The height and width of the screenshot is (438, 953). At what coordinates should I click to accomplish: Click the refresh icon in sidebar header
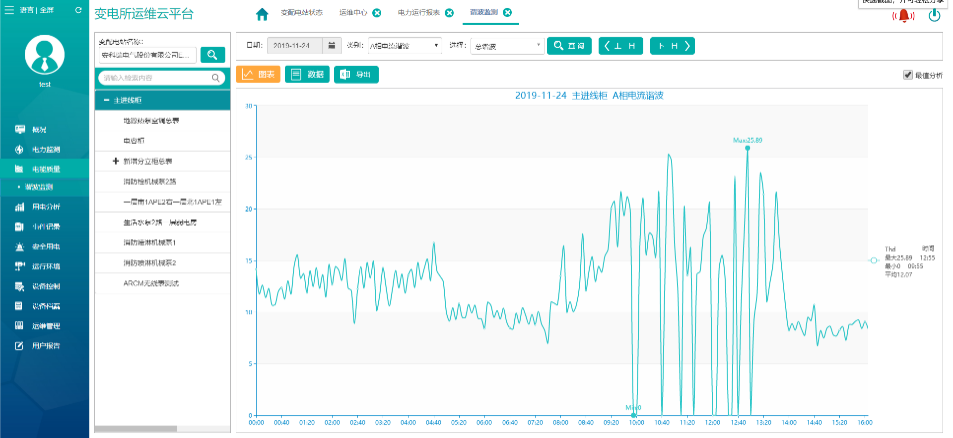(x=78, y=10)
